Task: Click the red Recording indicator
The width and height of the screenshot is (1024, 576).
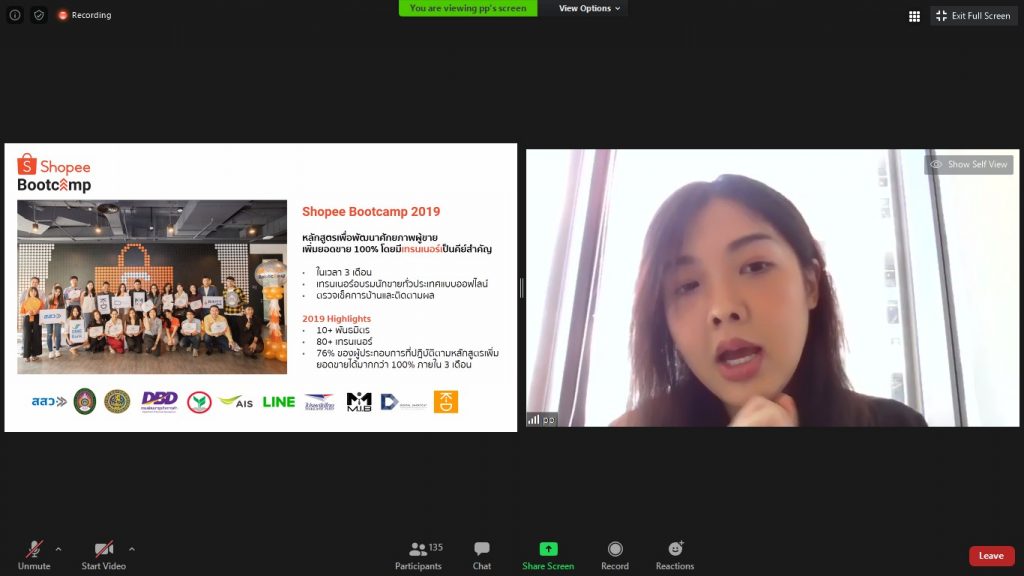Action: tap(85, 15)
